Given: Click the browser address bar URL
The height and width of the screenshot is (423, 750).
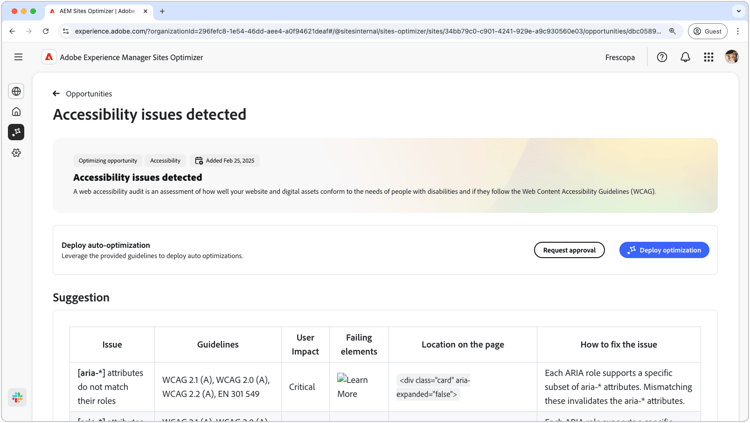Looking at the screenshot, I should 368,31.
